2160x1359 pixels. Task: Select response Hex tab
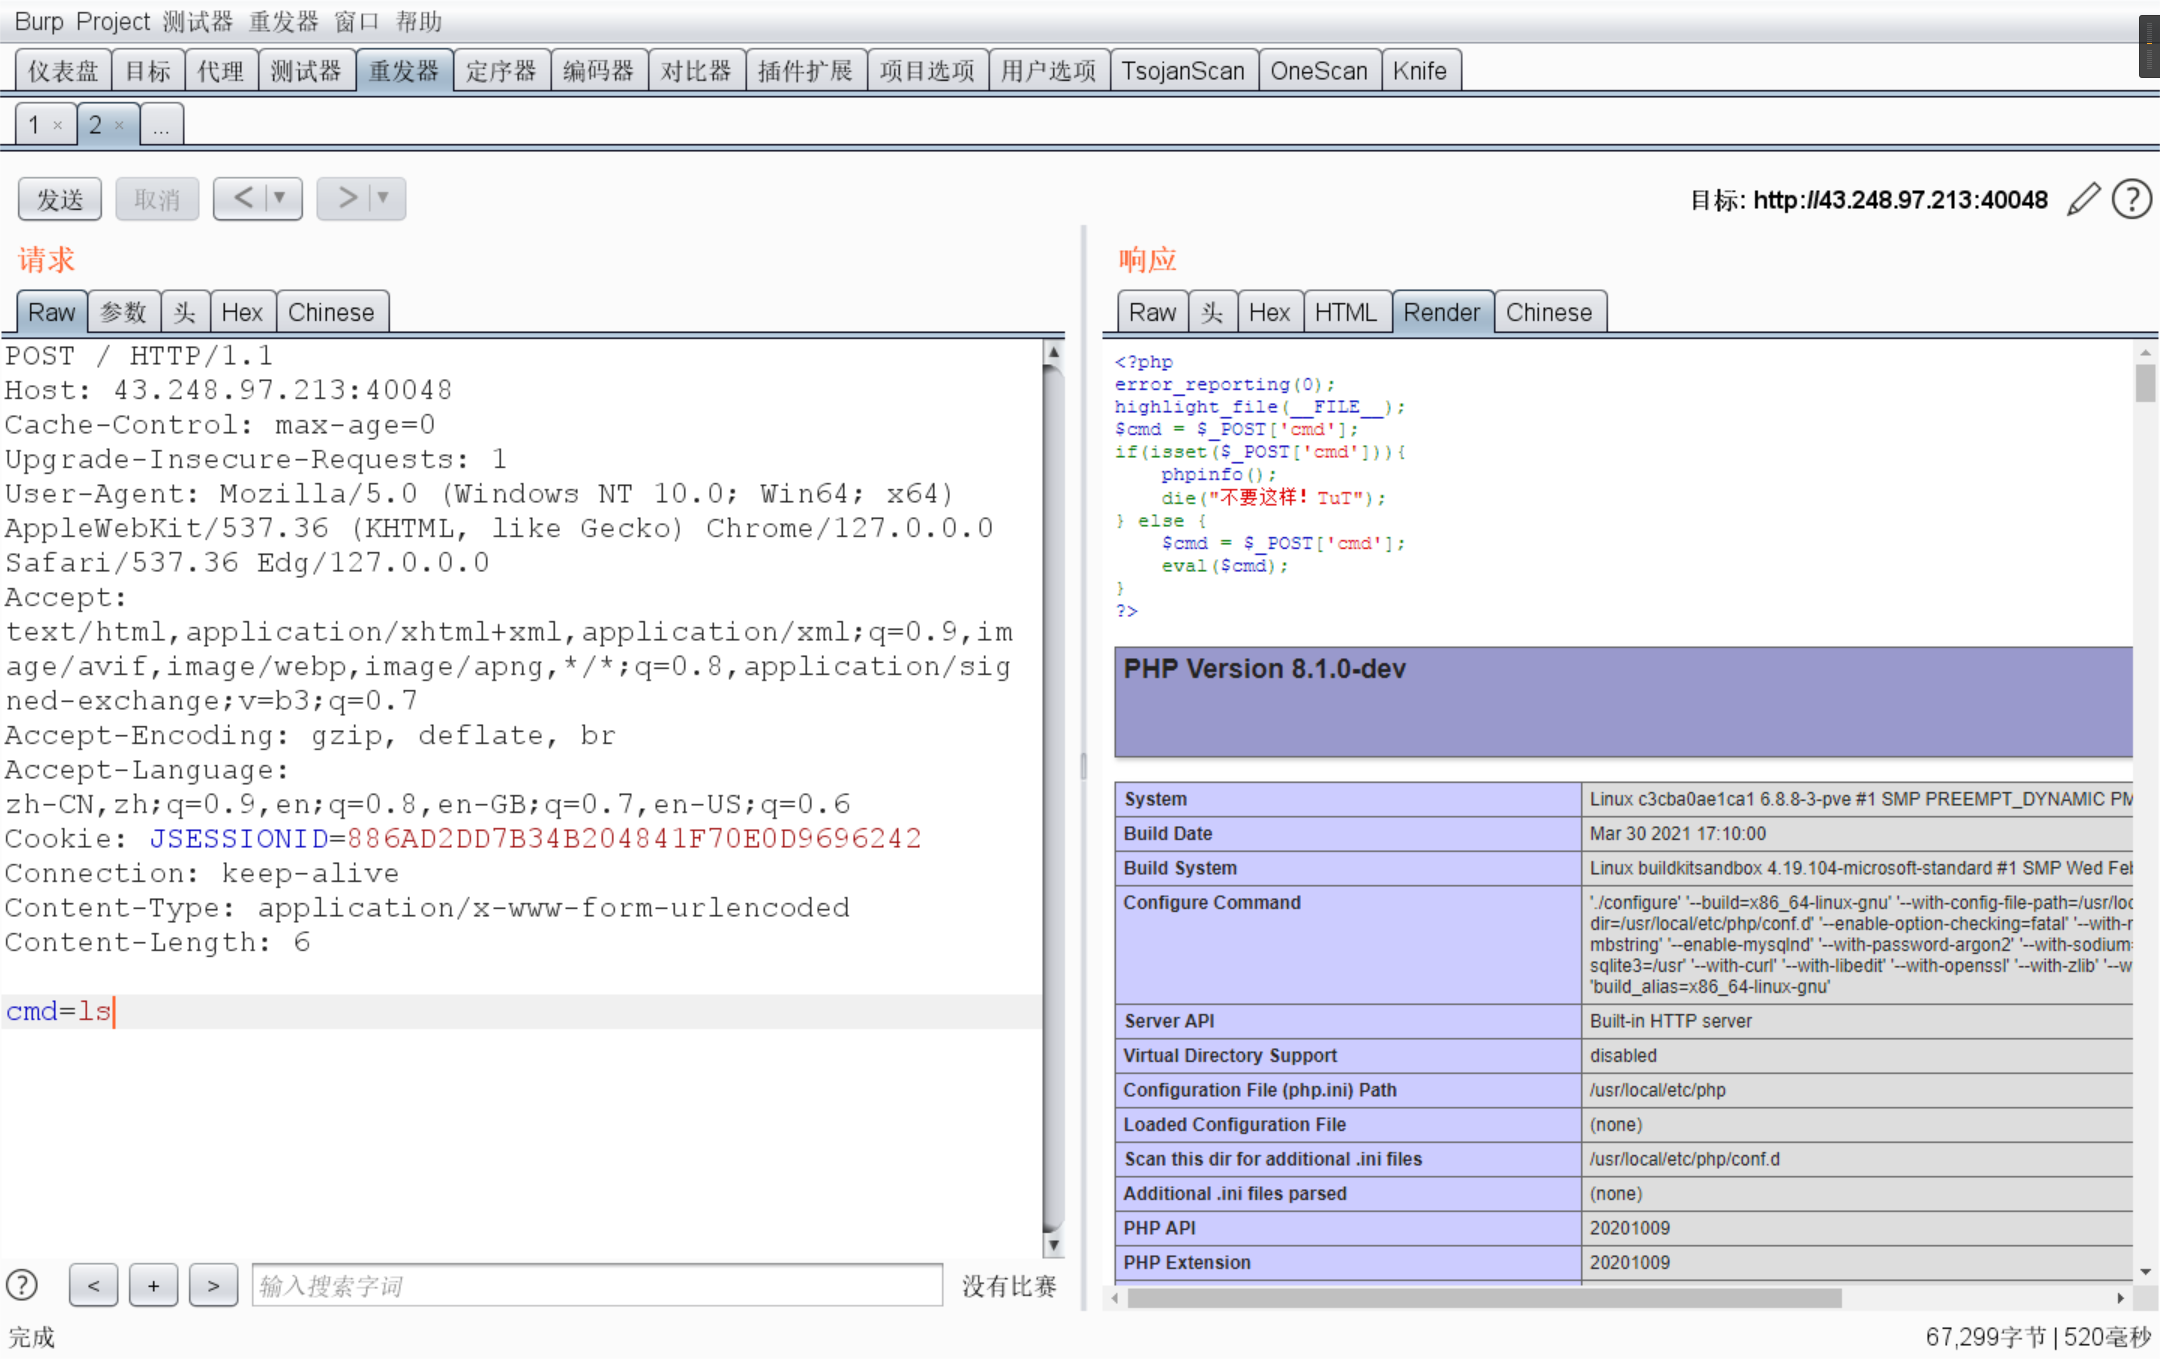coord(1269,312)
